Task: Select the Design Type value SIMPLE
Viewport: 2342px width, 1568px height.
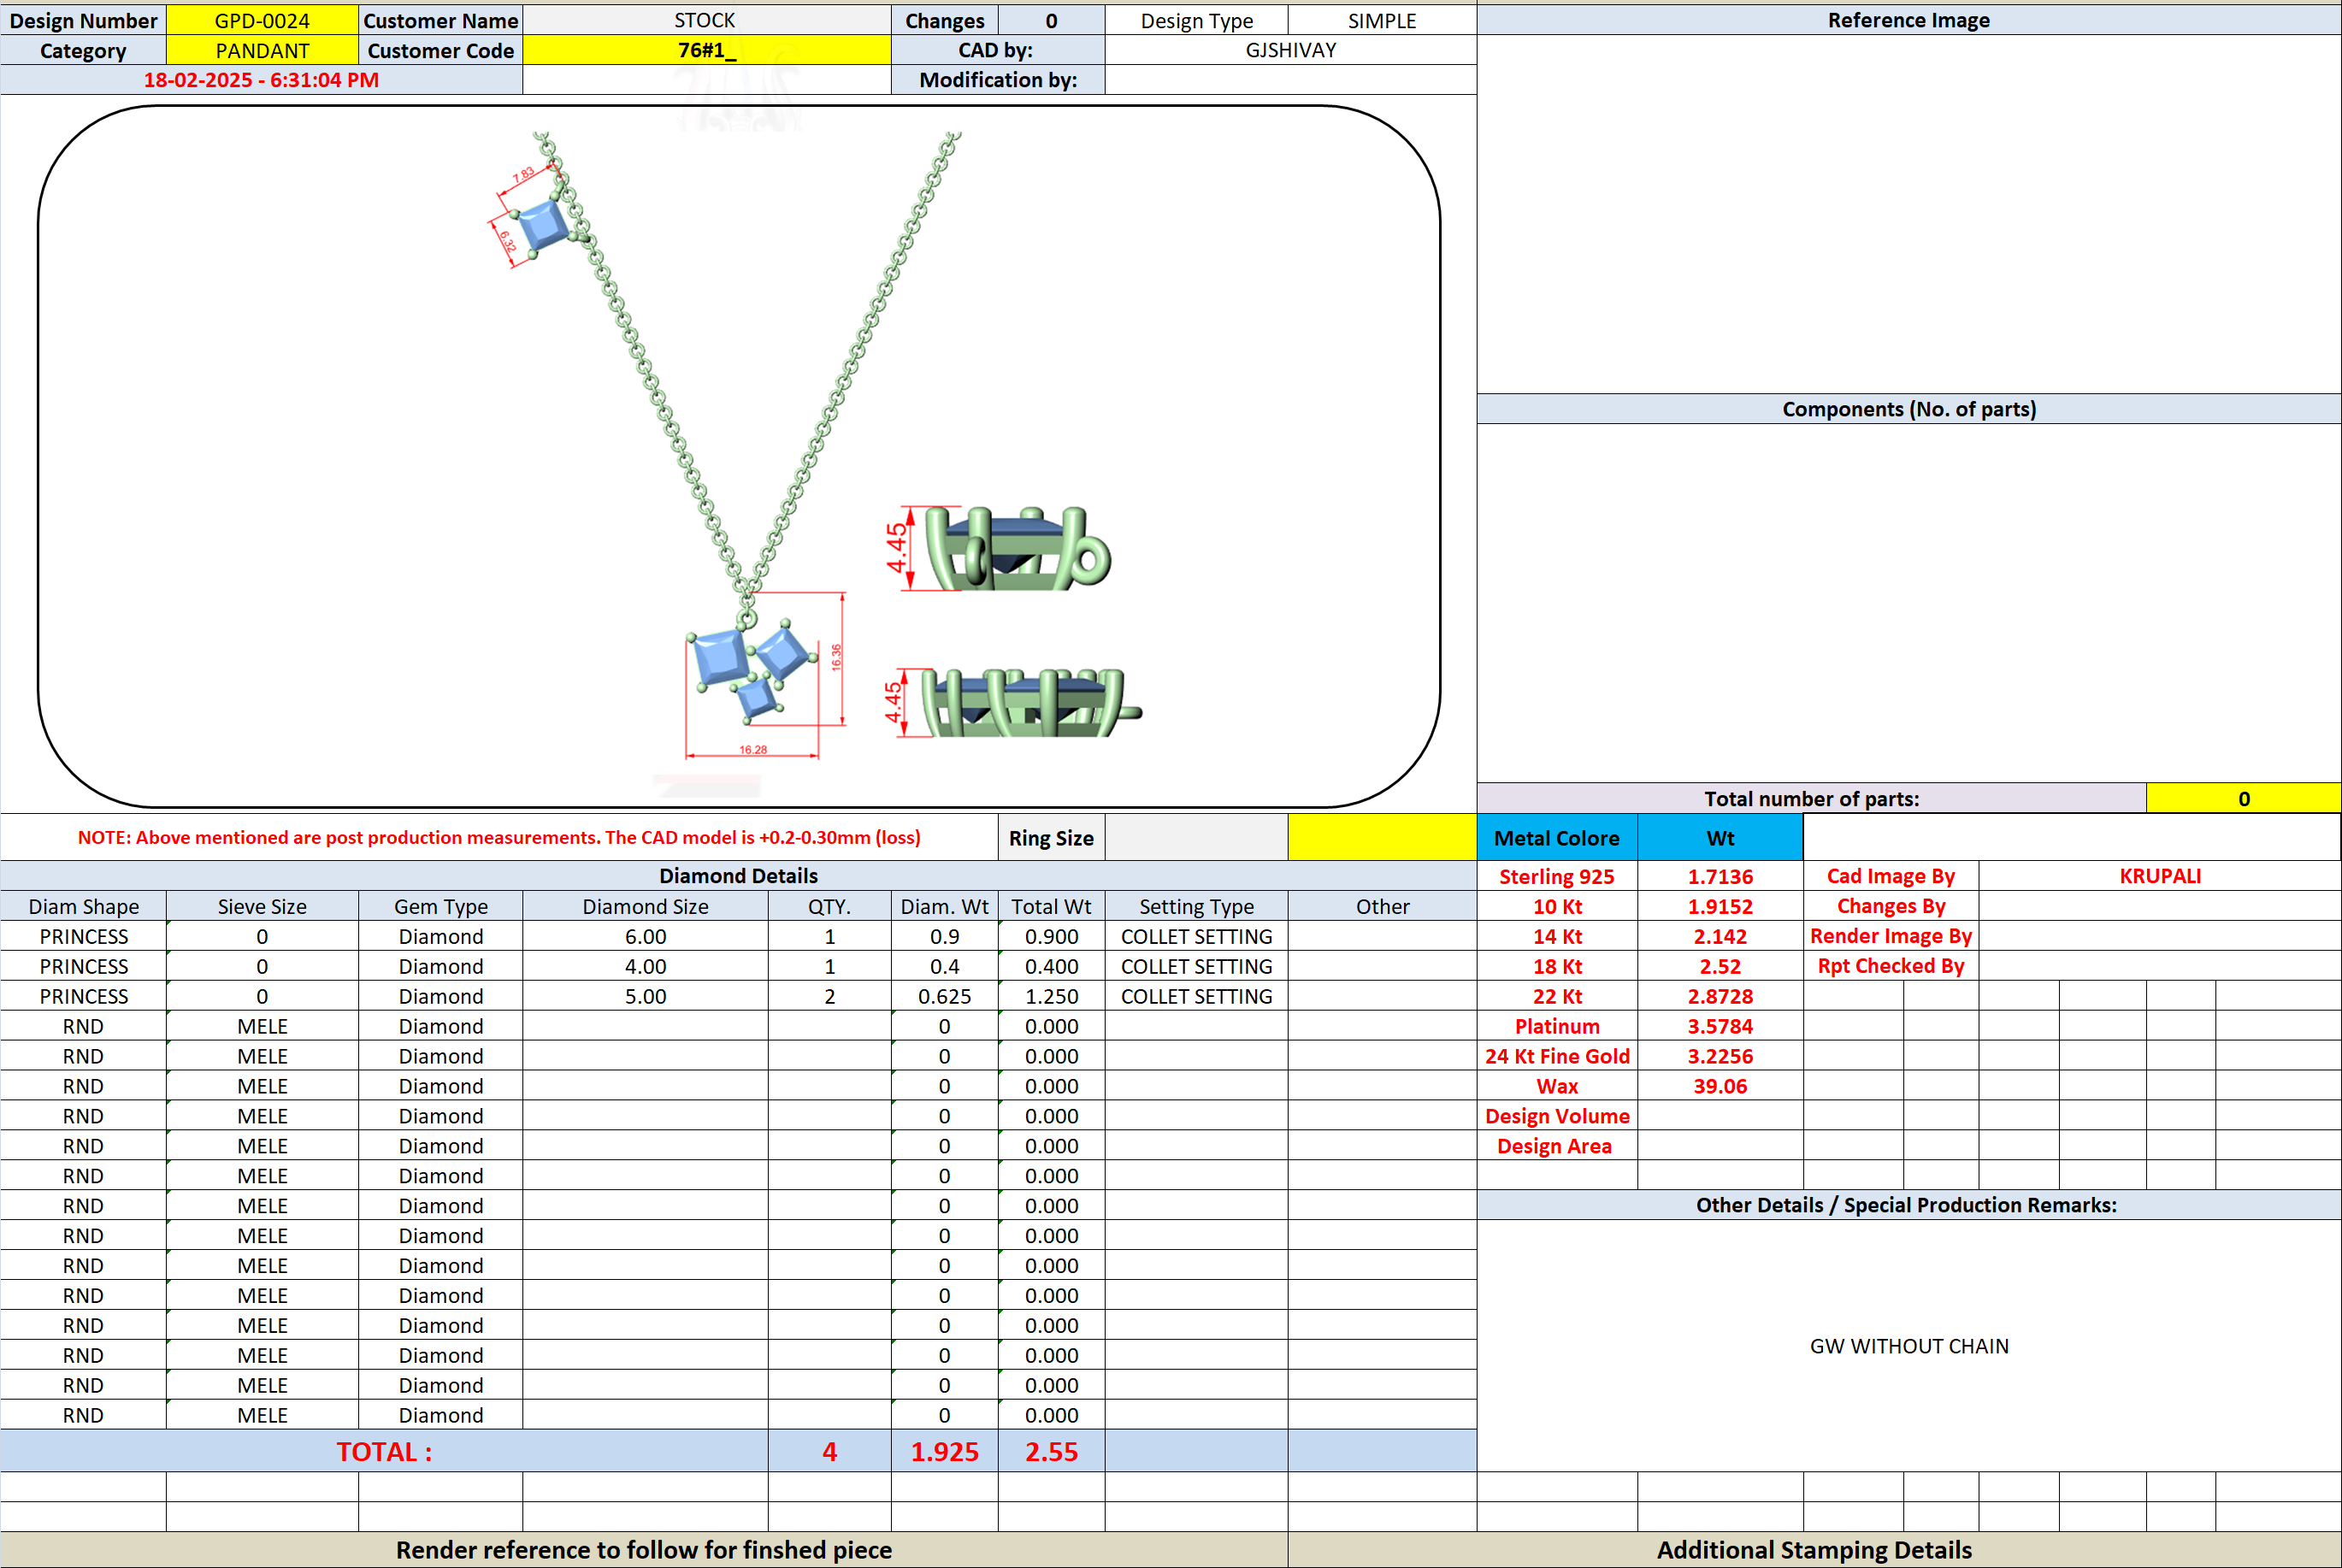Action: pyautogui.click(x=1382, y=20)
